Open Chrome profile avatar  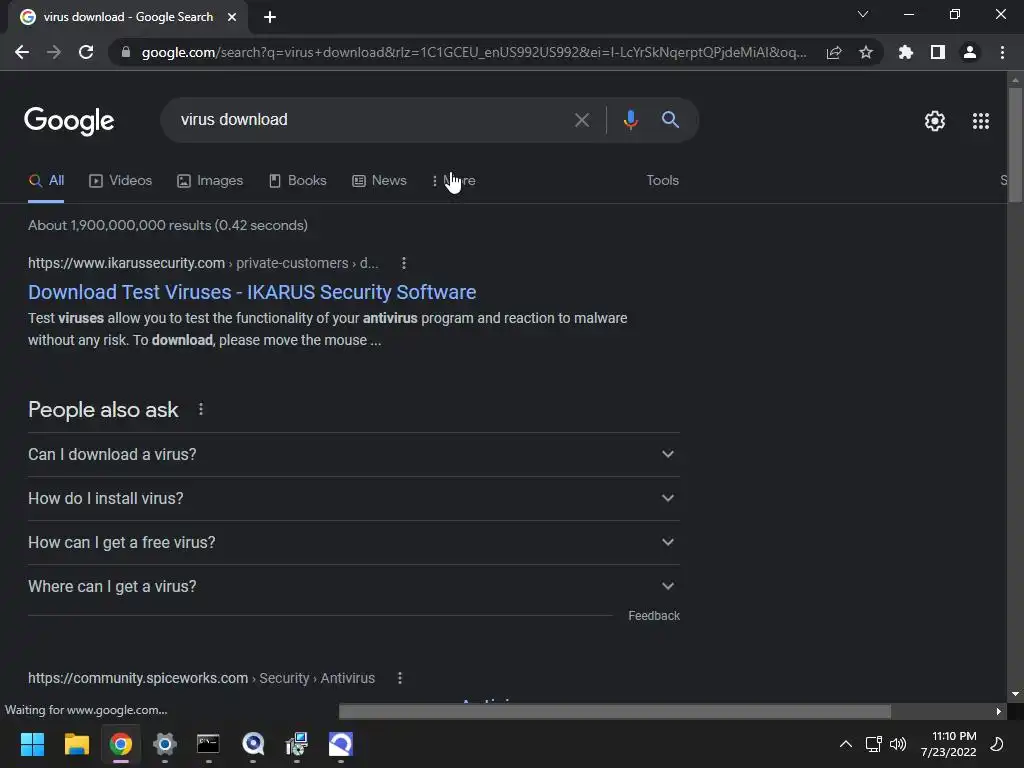tap(970, 52)
